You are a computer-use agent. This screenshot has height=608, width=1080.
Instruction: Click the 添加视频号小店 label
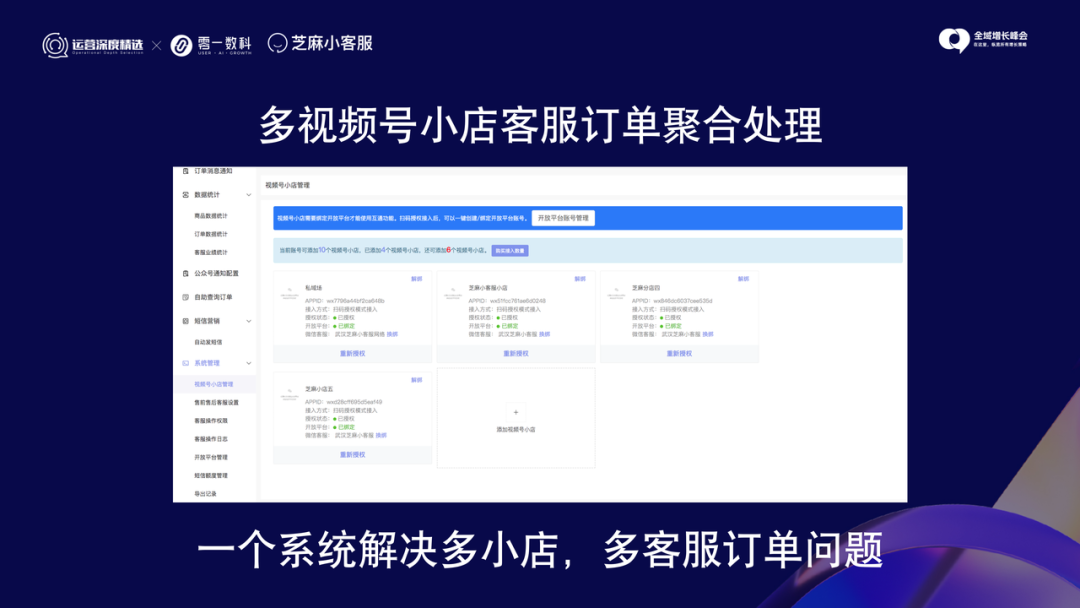[x=516, y=429]
